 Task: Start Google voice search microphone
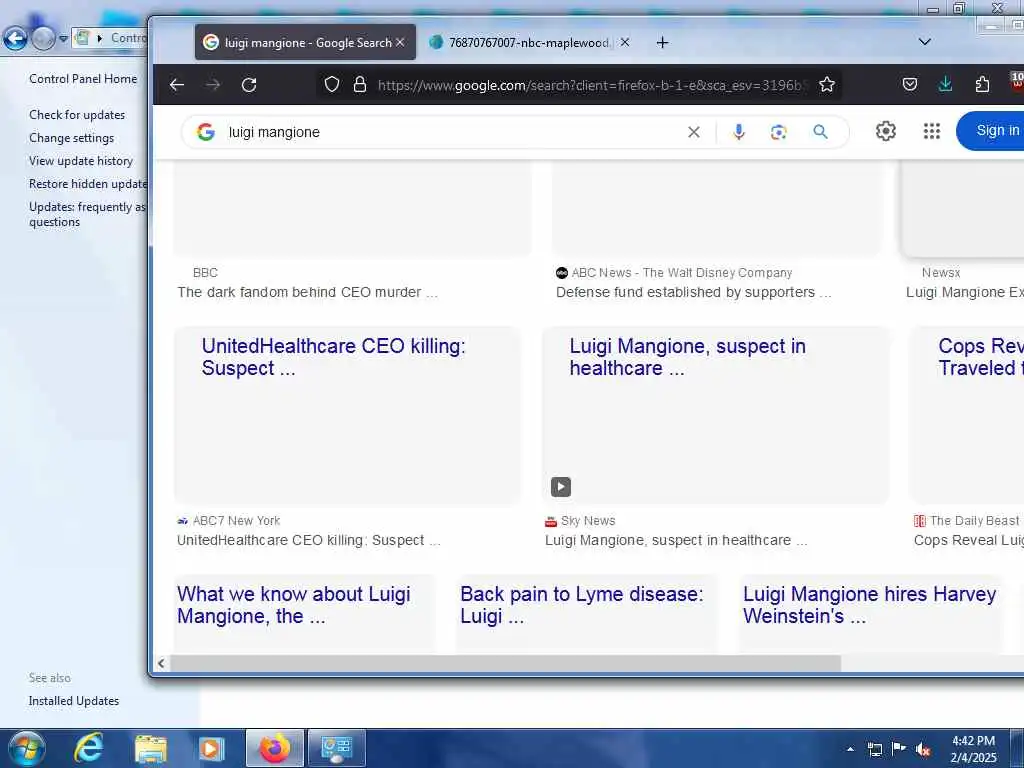[x=739, y=132]
